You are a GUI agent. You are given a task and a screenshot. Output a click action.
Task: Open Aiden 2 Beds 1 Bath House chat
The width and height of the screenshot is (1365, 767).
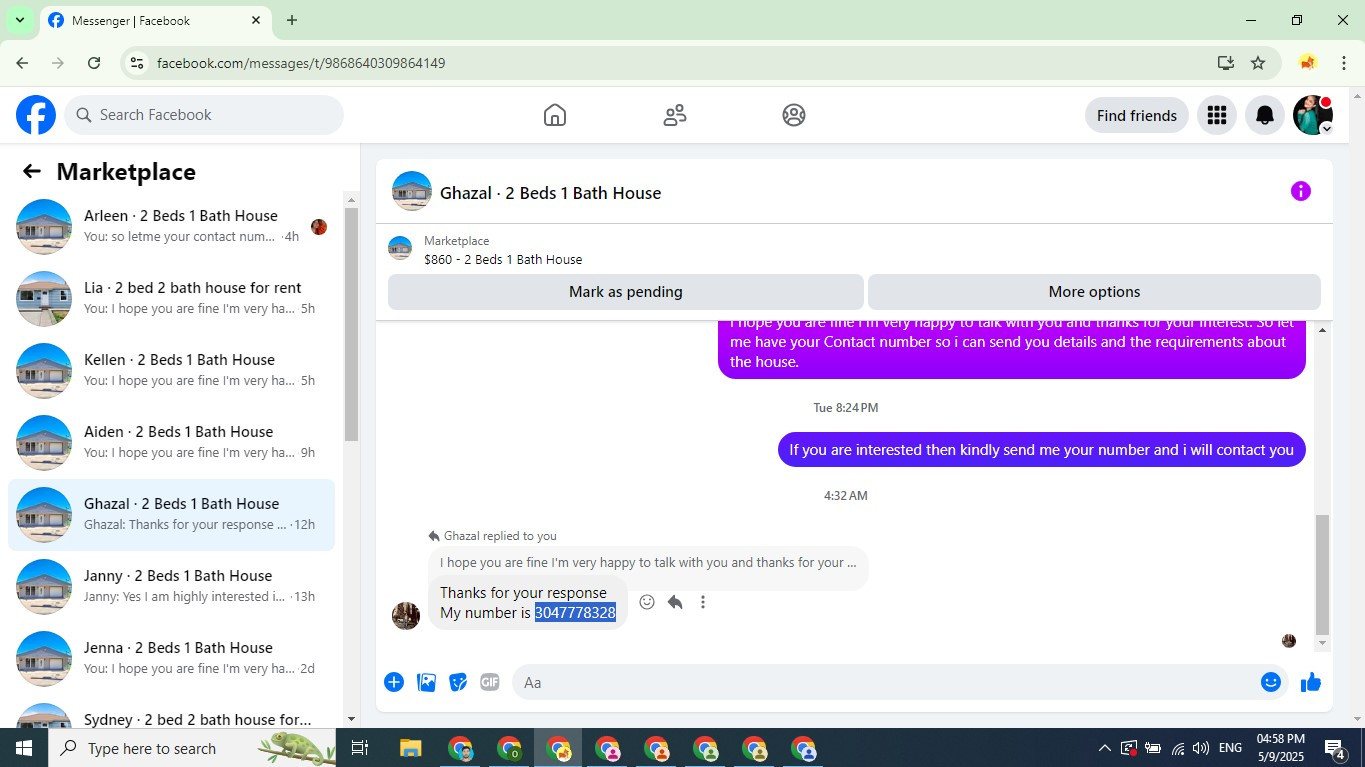172,443
